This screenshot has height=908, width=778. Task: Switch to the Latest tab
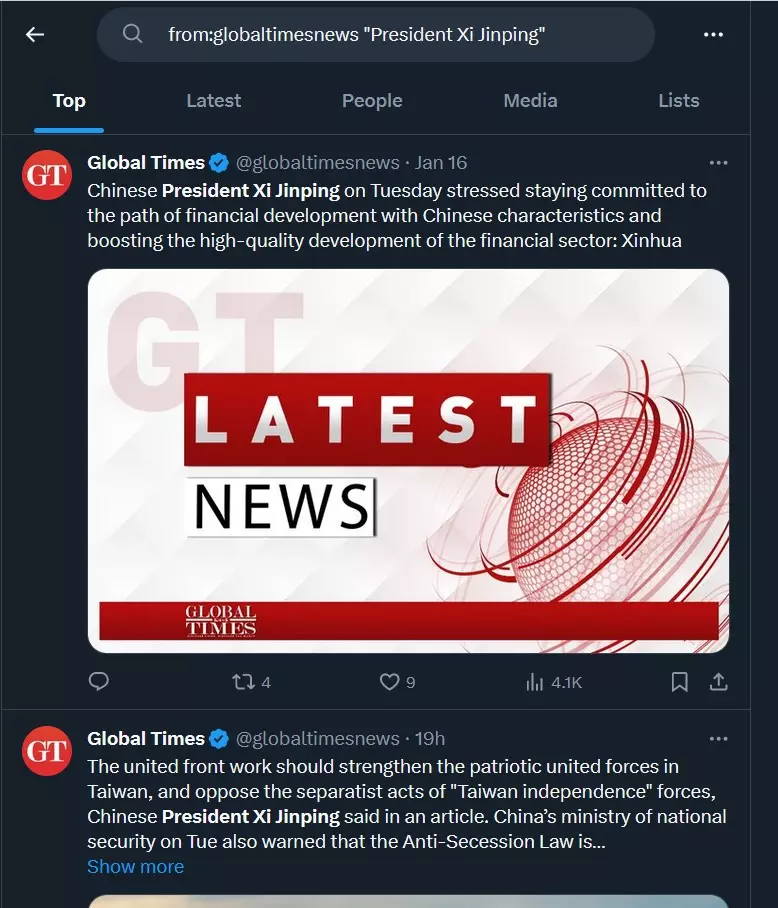213,101
